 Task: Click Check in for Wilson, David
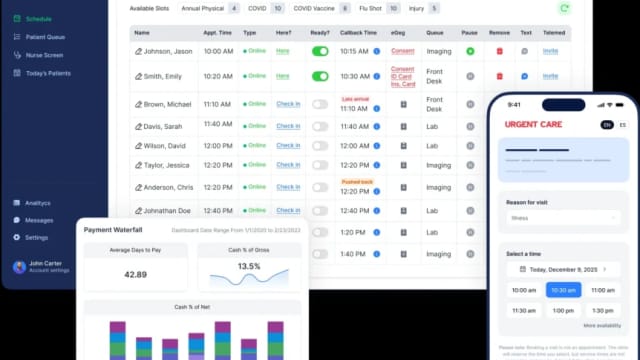[x=288, y=145]
